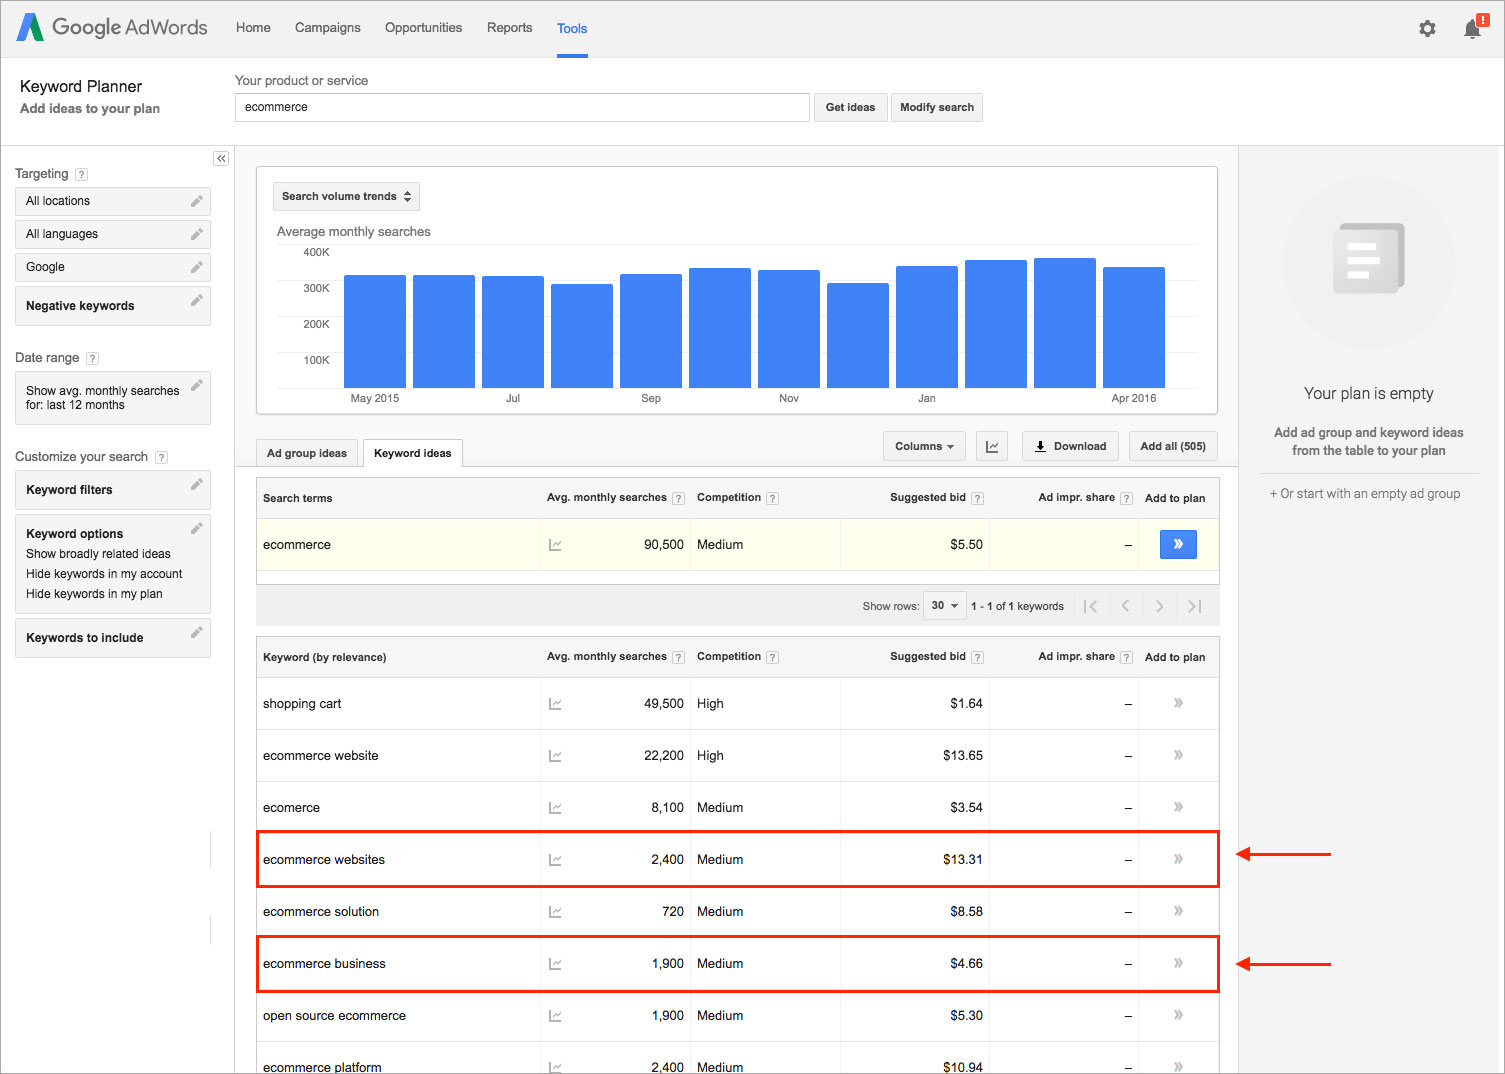Edit the All locations targeting
The image size is (1505, 1074).
pos(112,201)
